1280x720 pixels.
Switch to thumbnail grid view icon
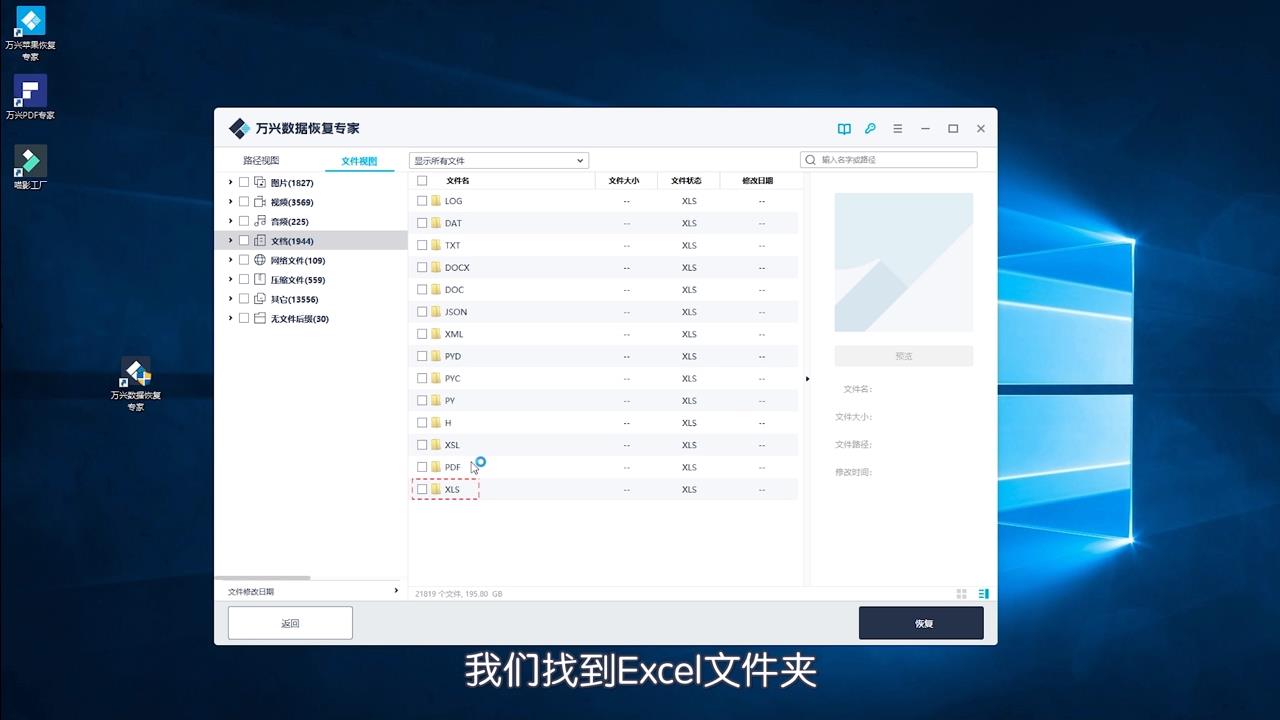pyautogui.click(x=962, y=593)
